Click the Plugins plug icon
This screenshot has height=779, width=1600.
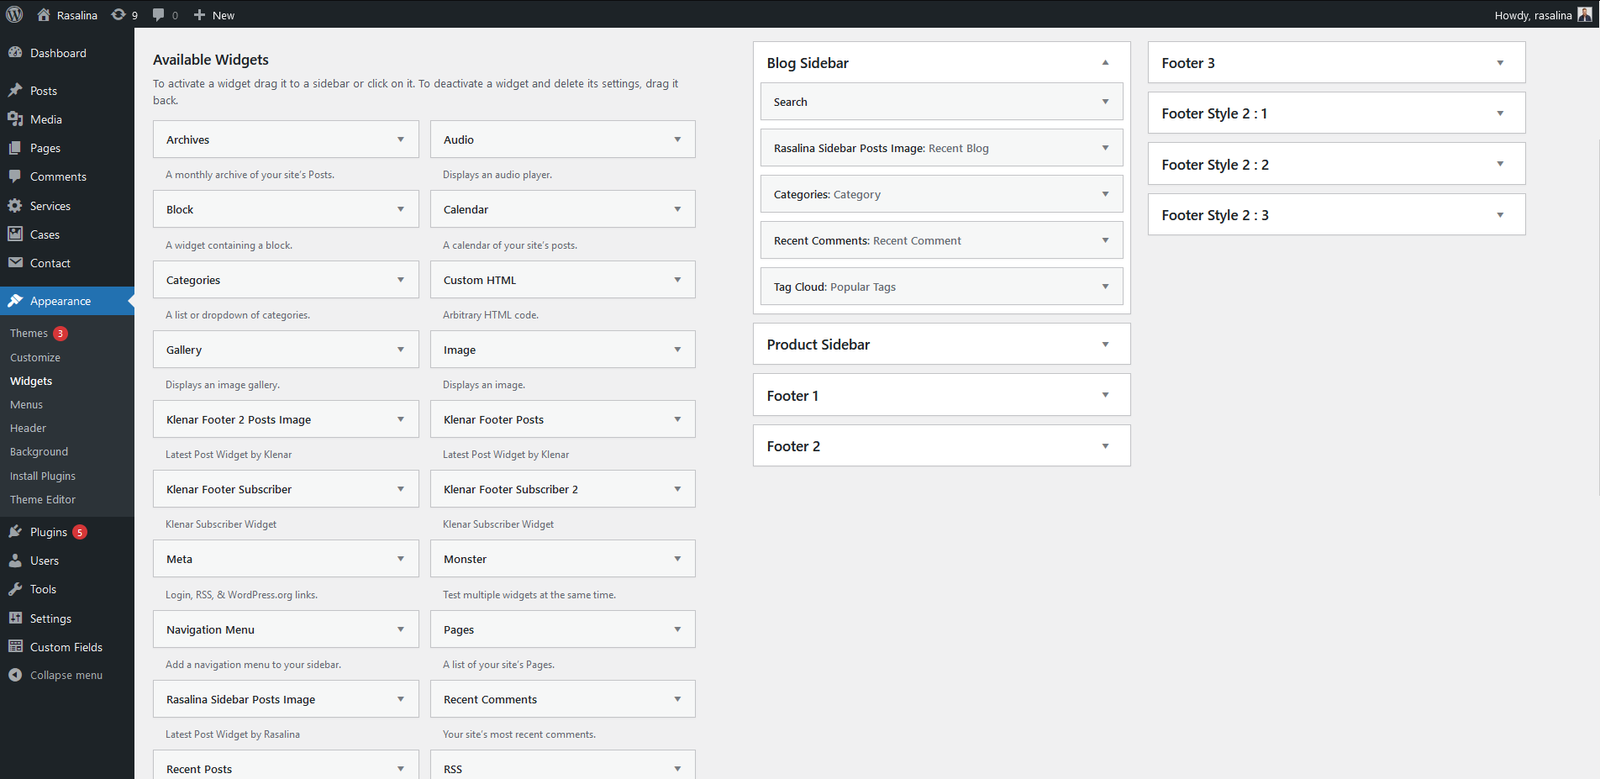(x=15, y=532)
